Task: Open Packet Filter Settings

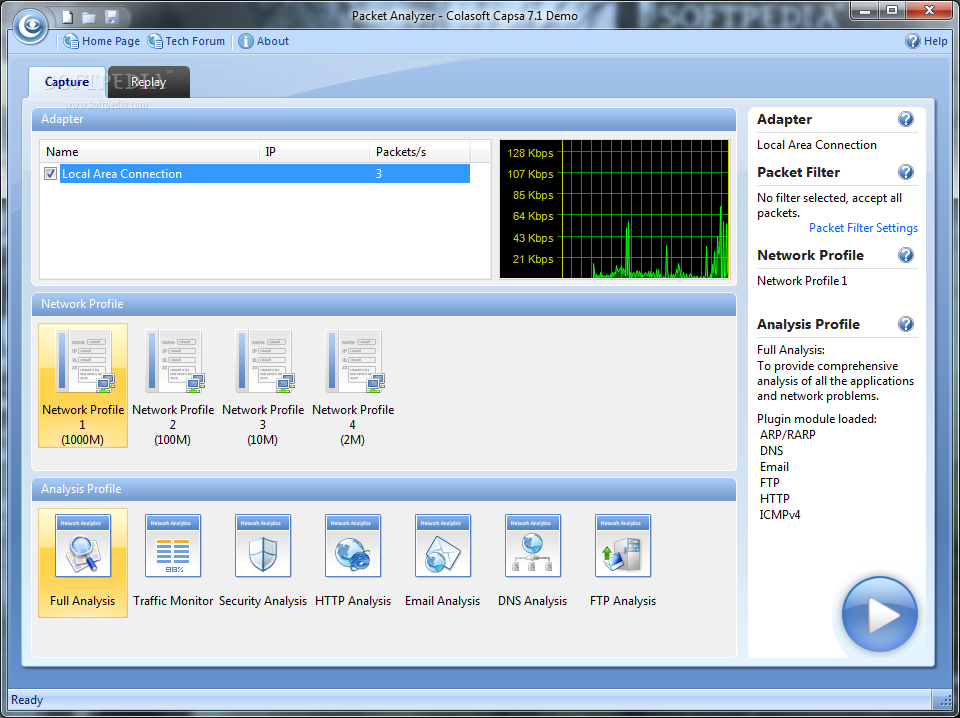Action: click(862, 227)
